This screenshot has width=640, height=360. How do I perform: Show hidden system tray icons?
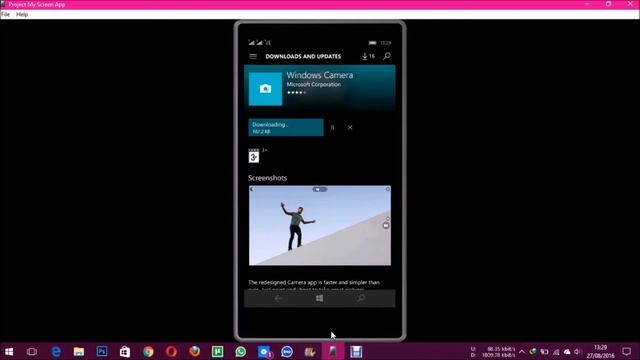[x=522, y=351]
